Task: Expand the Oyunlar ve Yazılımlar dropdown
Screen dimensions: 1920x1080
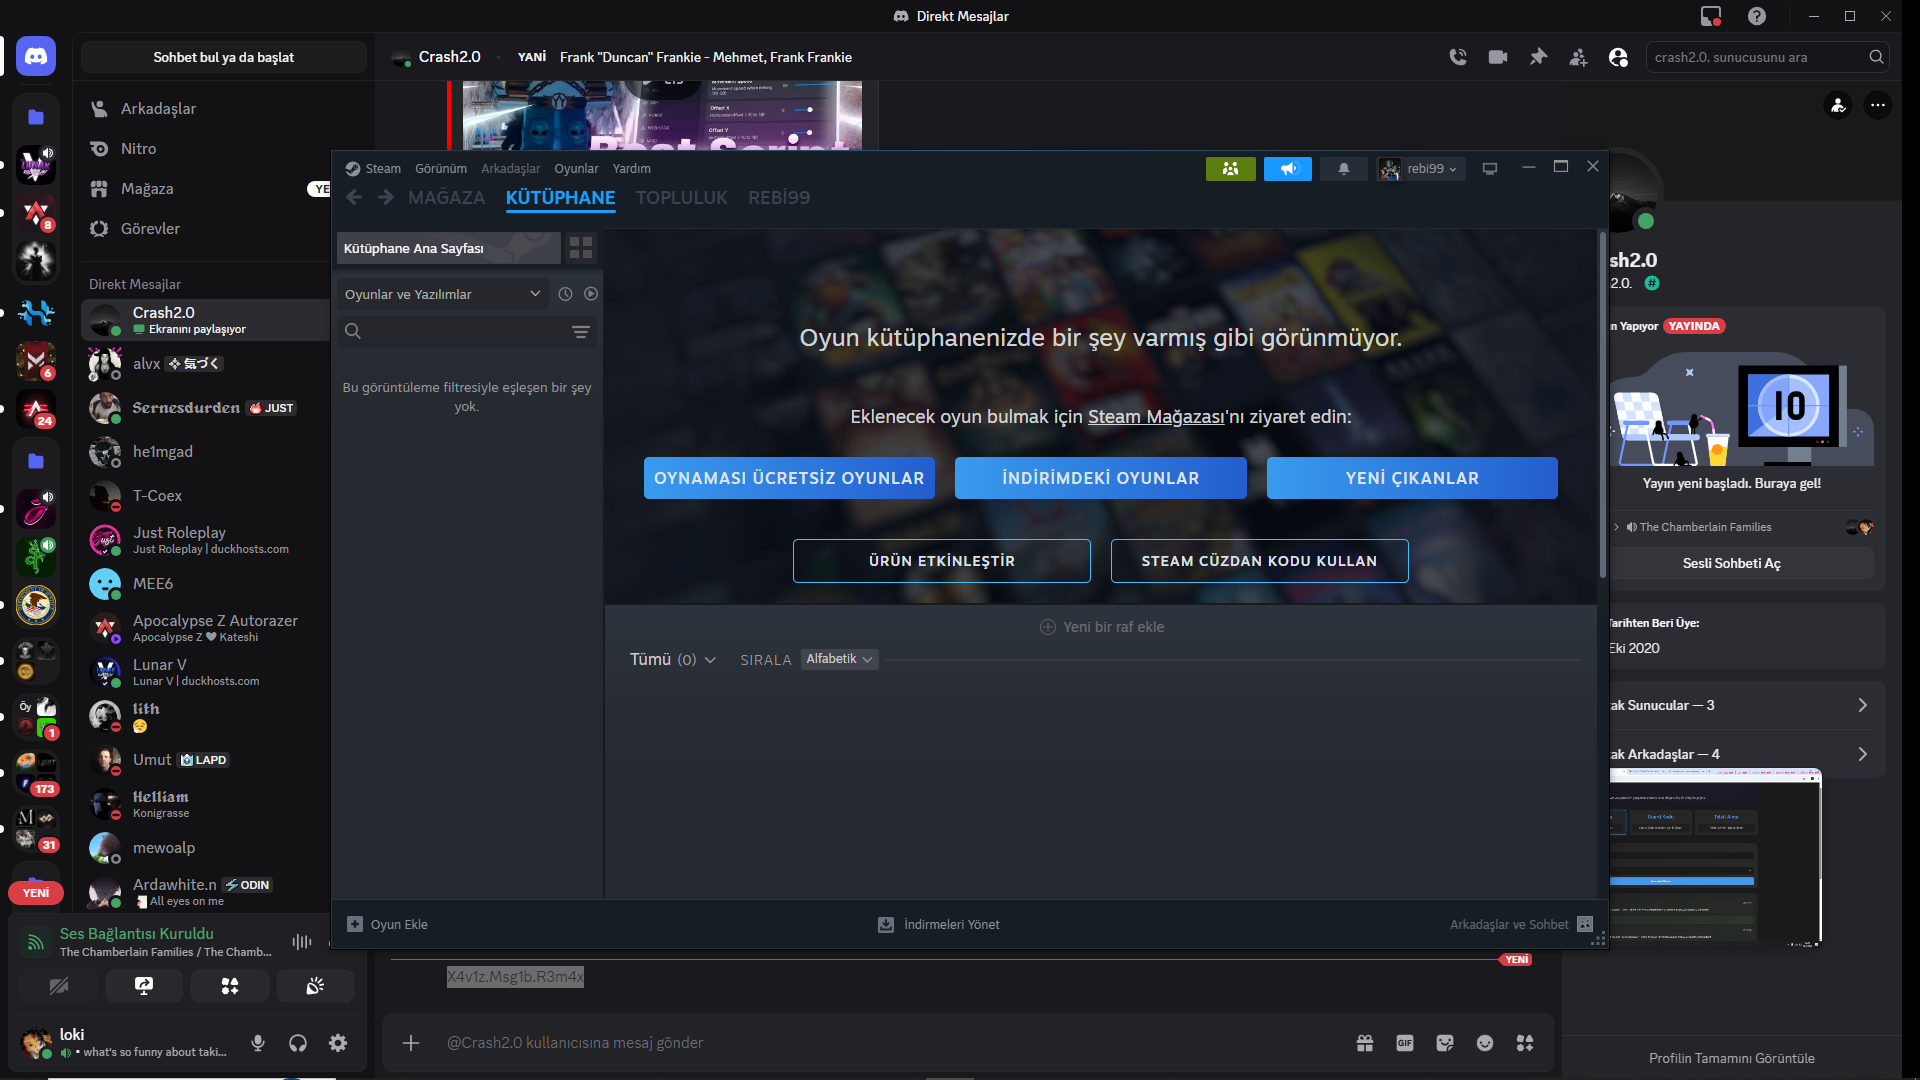Action: coord(443,294)
